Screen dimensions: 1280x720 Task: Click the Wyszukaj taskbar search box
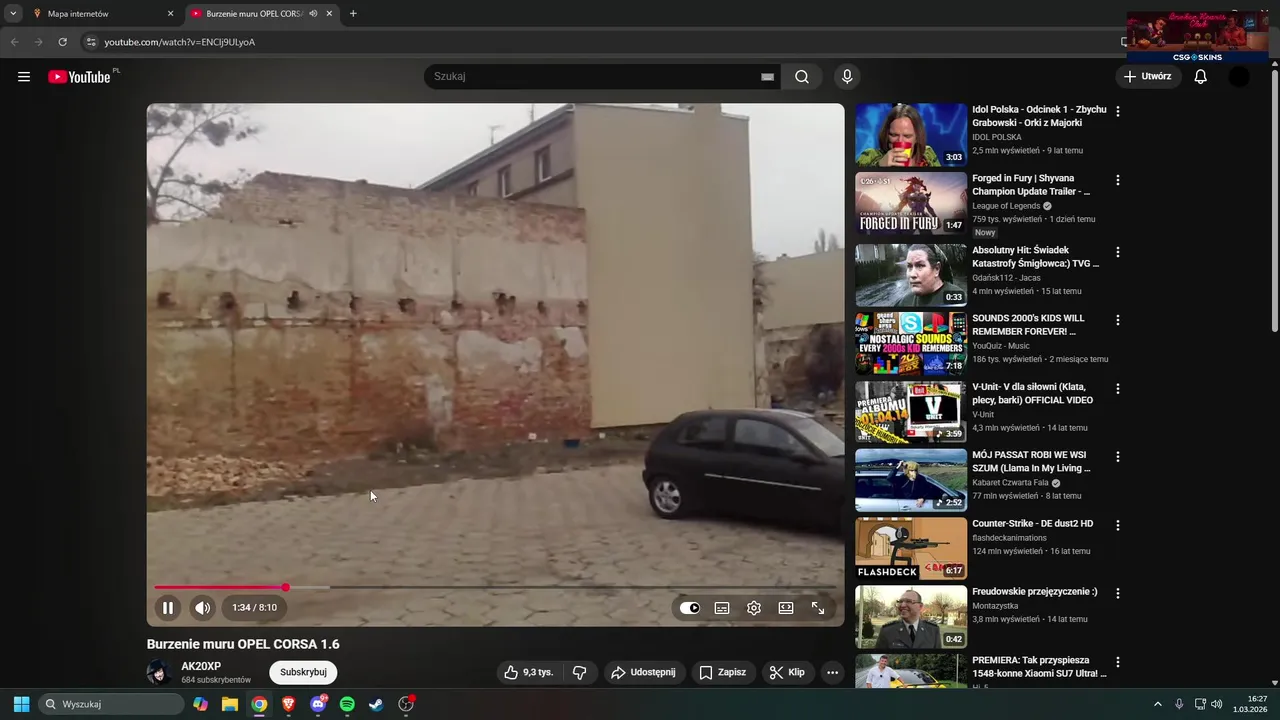click(x=112, y=704)
